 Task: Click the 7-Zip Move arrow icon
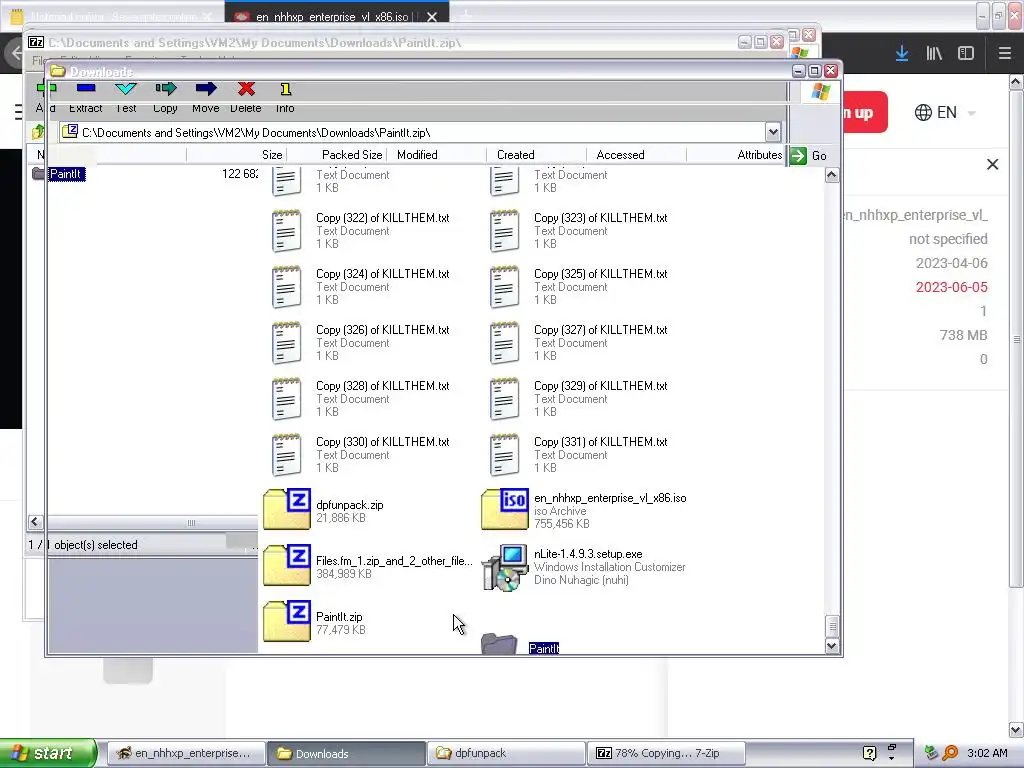click(x=206, y=88)
